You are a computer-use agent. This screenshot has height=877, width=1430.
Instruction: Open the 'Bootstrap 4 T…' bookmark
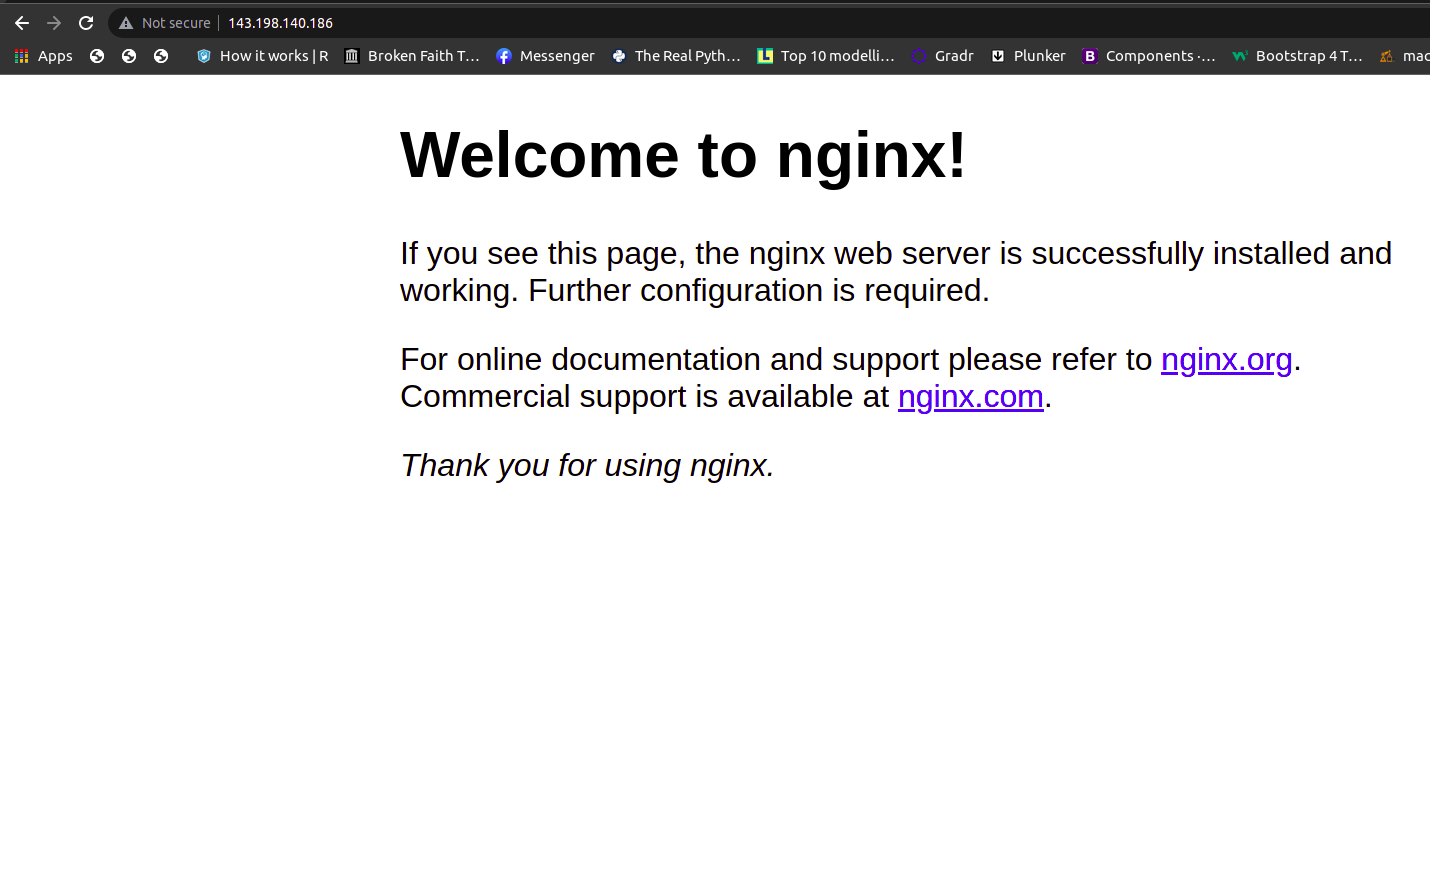point(1297,56)
